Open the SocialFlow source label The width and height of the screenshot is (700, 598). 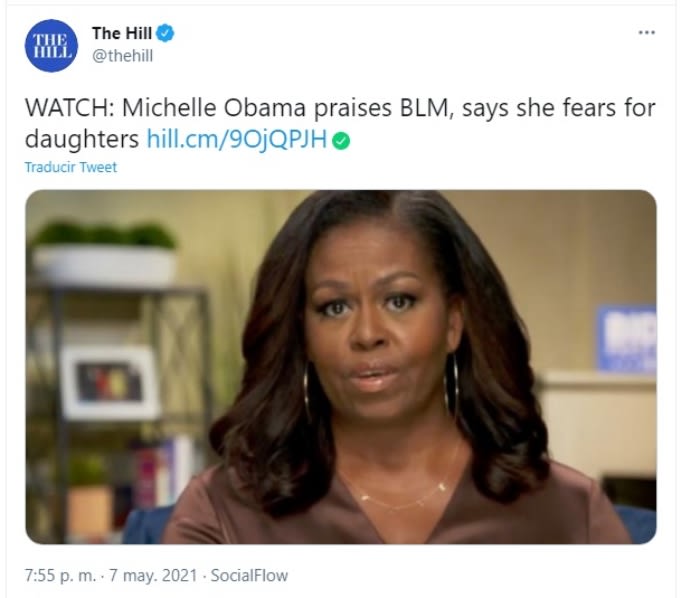[249, 575]
